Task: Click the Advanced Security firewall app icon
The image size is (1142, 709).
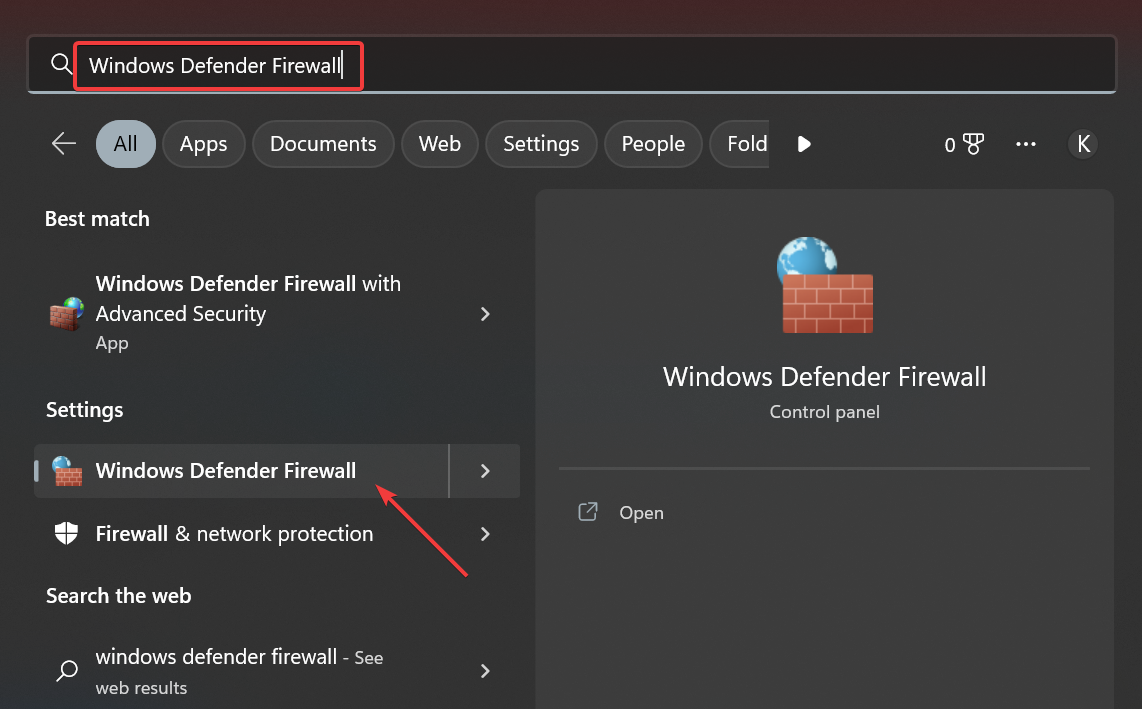Action: click(x=66, y=313)
